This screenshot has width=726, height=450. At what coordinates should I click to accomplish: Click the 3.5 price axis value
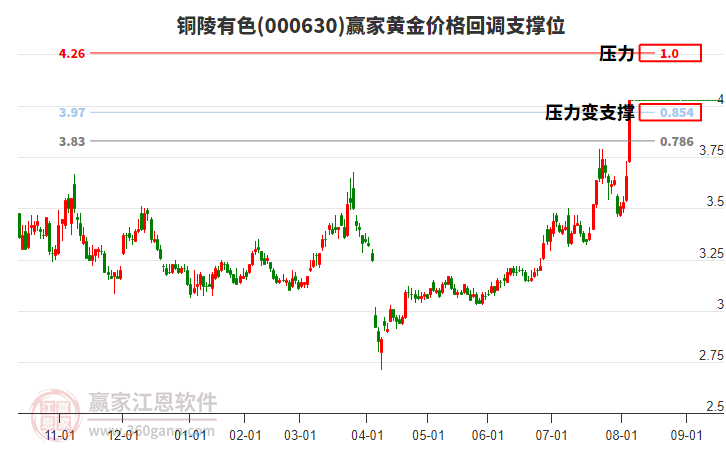click(x=715, y=202)
